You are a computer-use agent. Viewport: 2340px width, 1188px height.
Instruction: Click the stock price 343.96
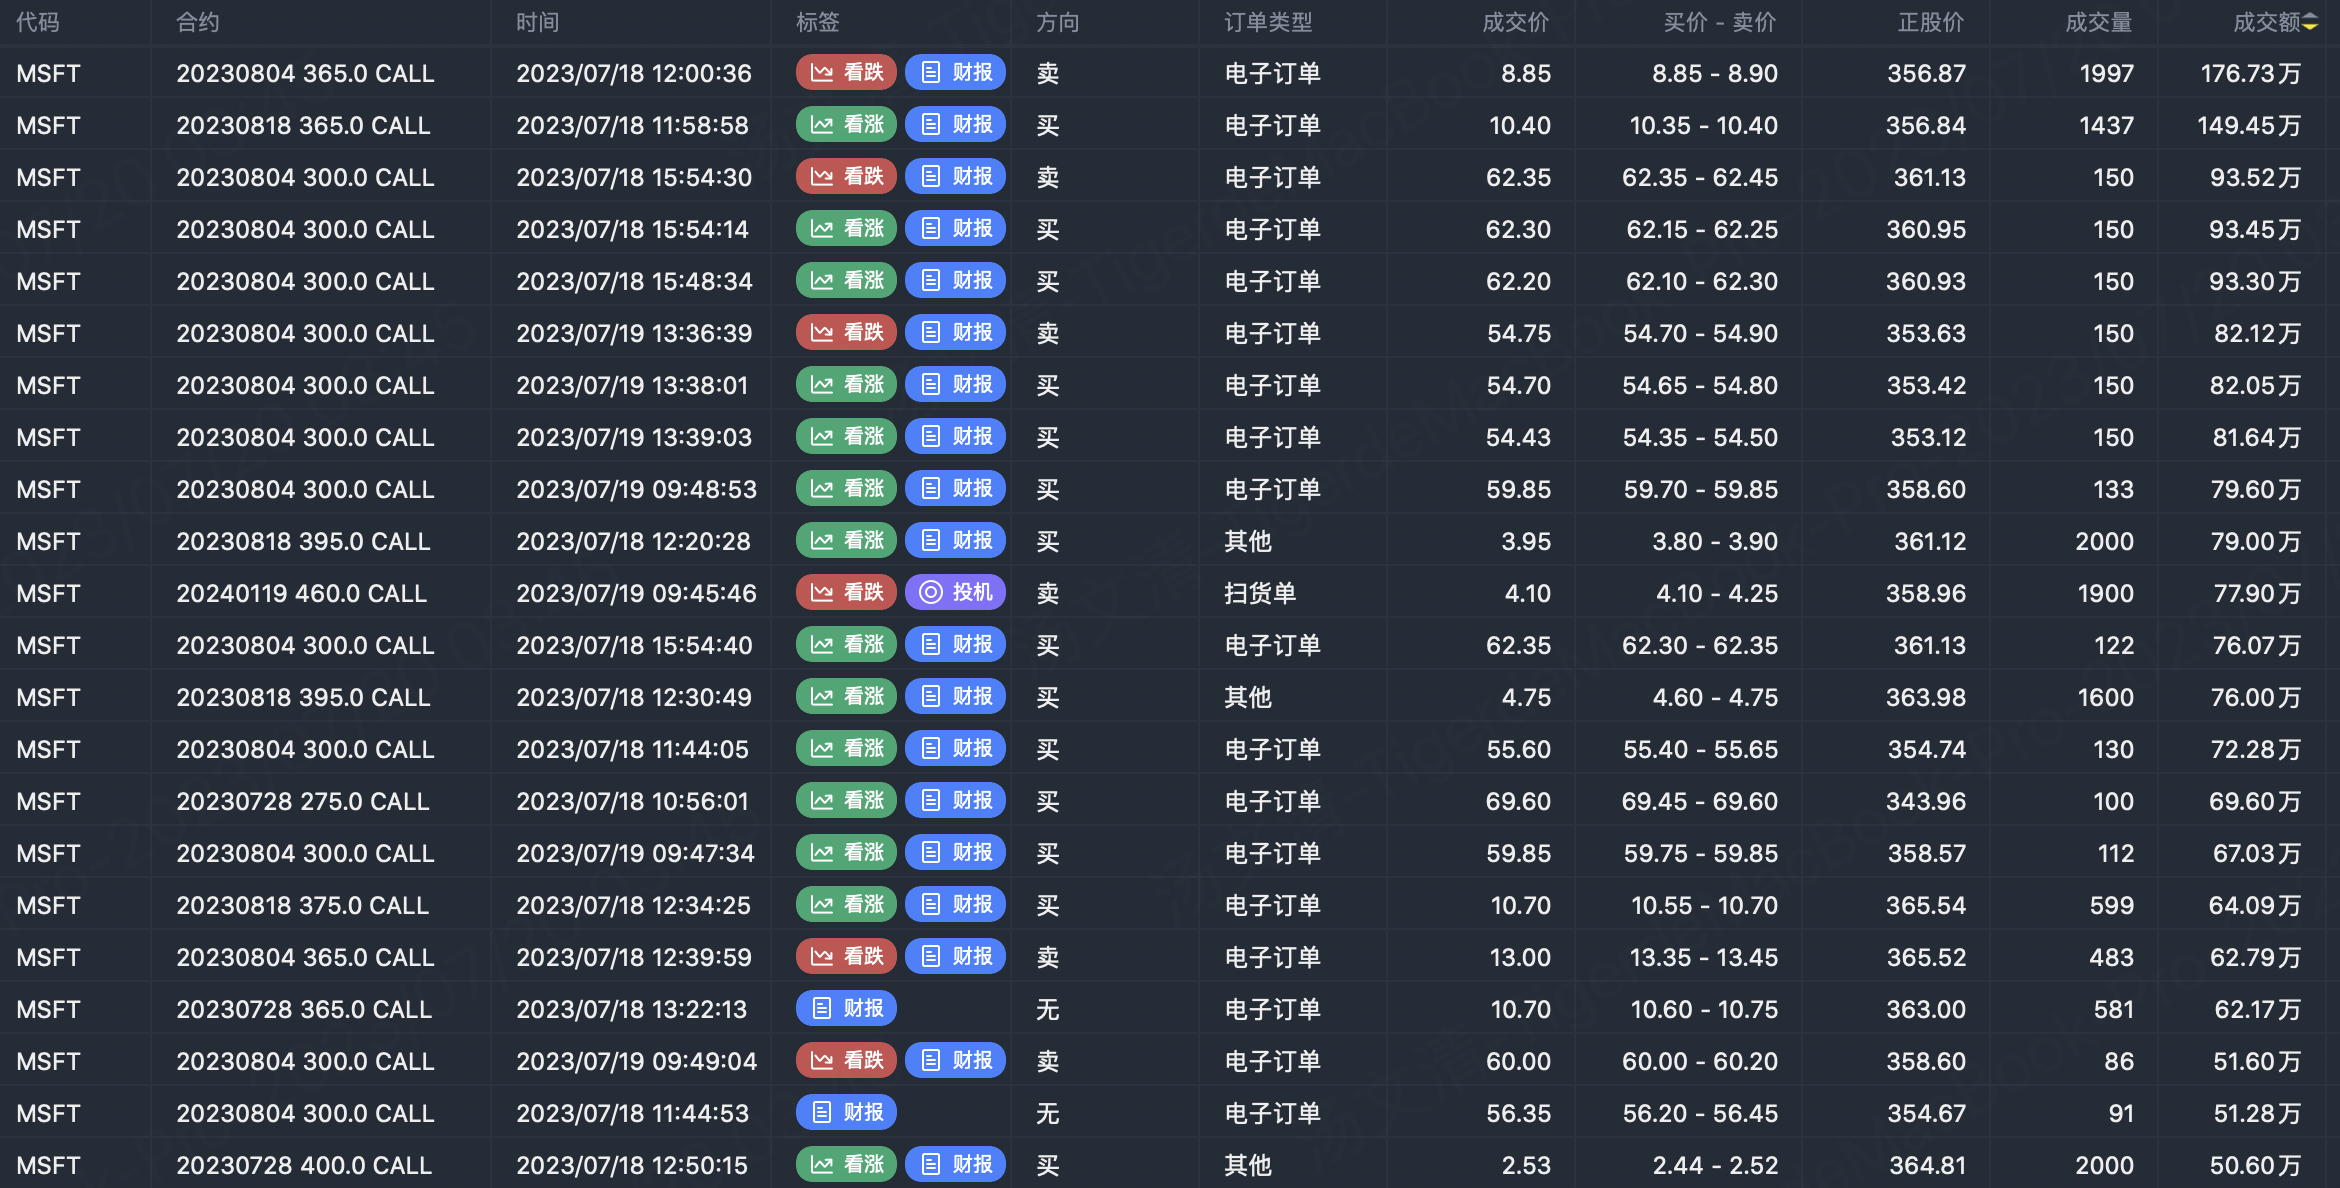[x=1926, y=801]
